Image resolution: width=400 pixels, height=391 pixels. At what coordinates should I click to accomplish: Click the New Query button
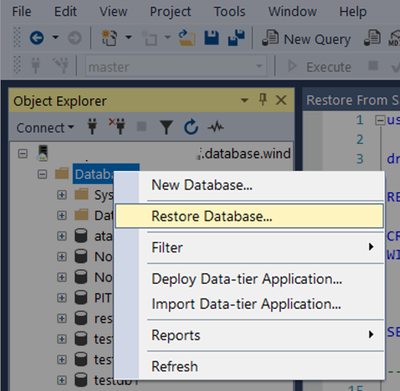[x=306, y=39]
